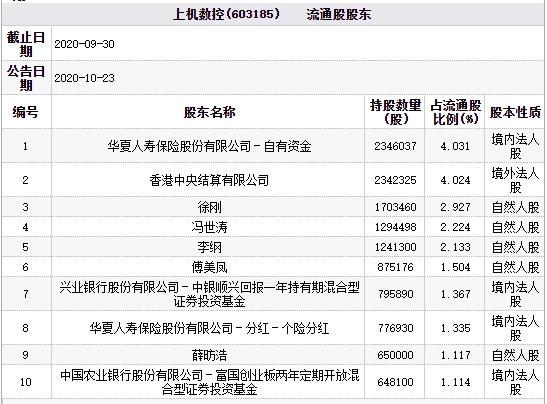This screenshot has width=547, height=404.
Task: Select shareholder name 冯世涛
Action: pos(209,227)
